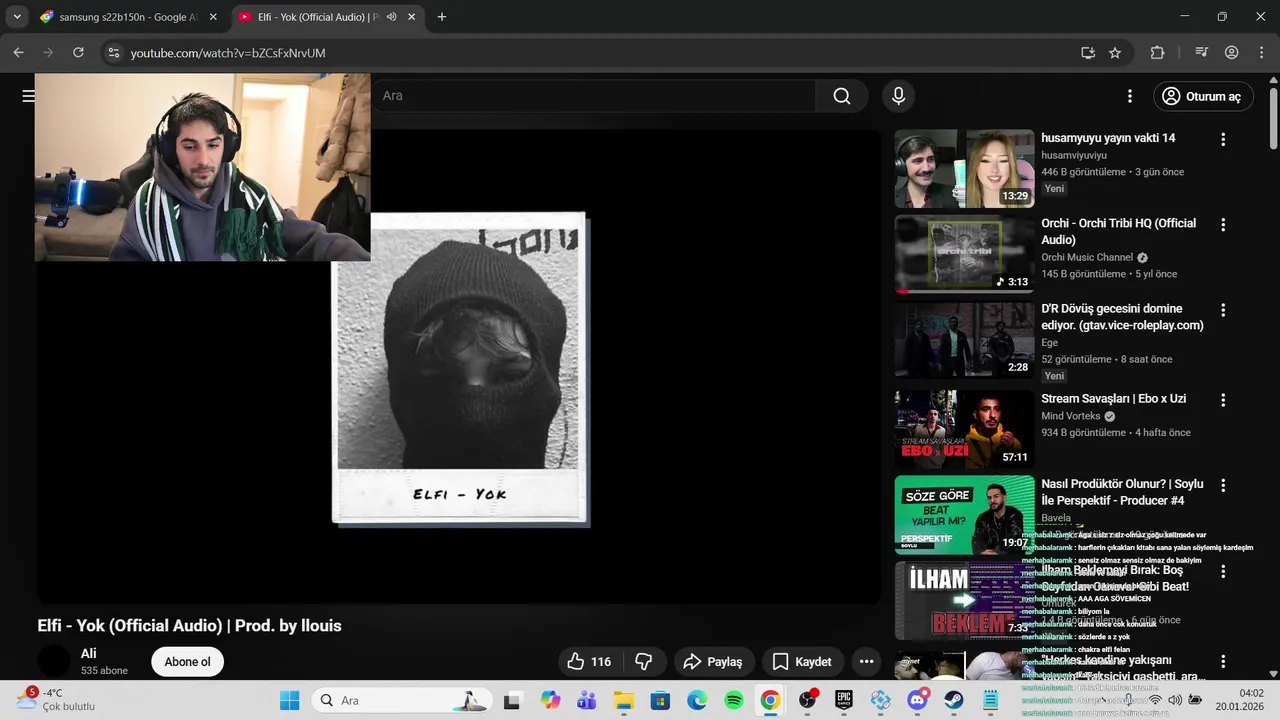The image size is (1280, 720).
Task: Open Task View from taskbar
Action: (x=512, y=700)
